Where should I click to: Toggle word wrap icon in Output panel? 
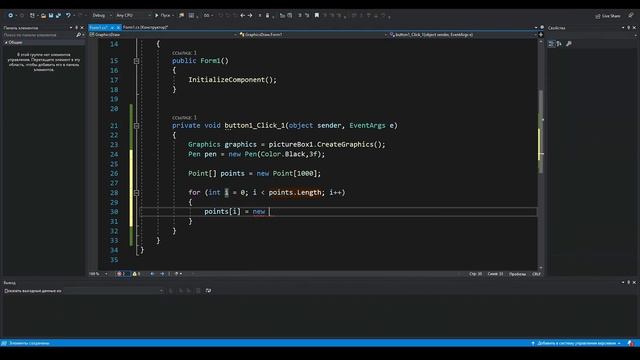pos(209,291)
